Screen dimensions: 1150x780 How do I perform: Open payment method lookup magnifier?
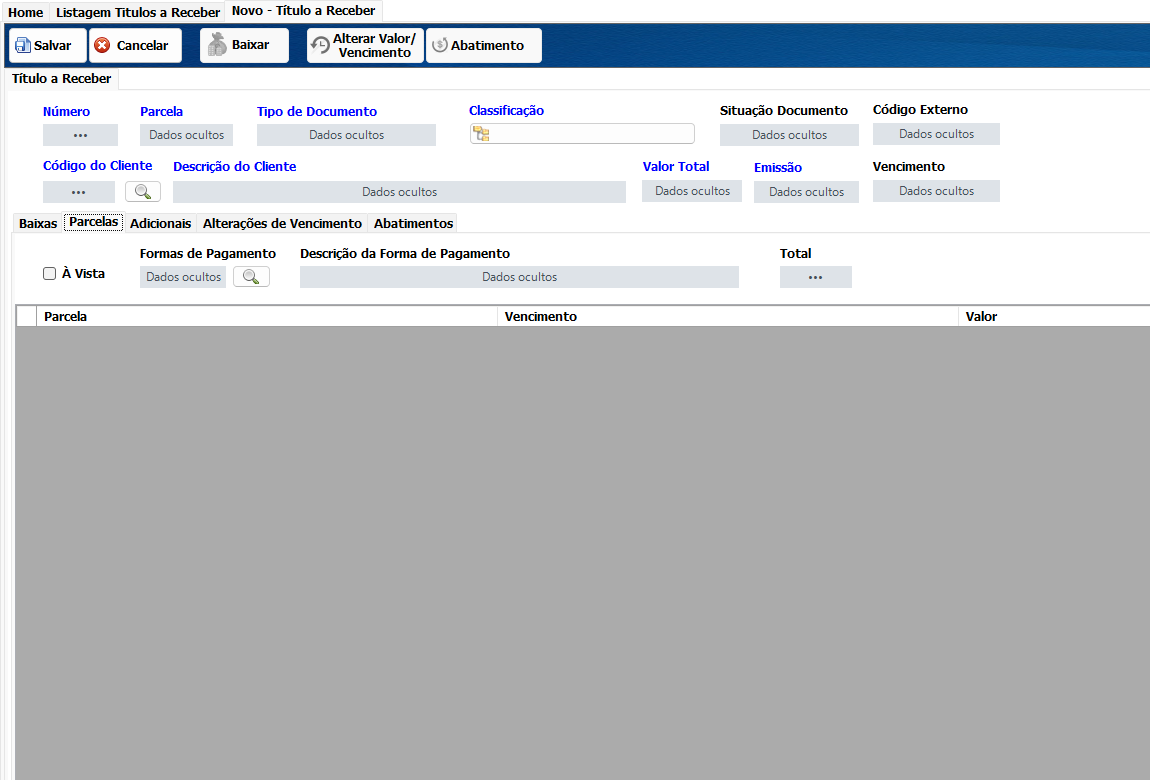point(252,277)
